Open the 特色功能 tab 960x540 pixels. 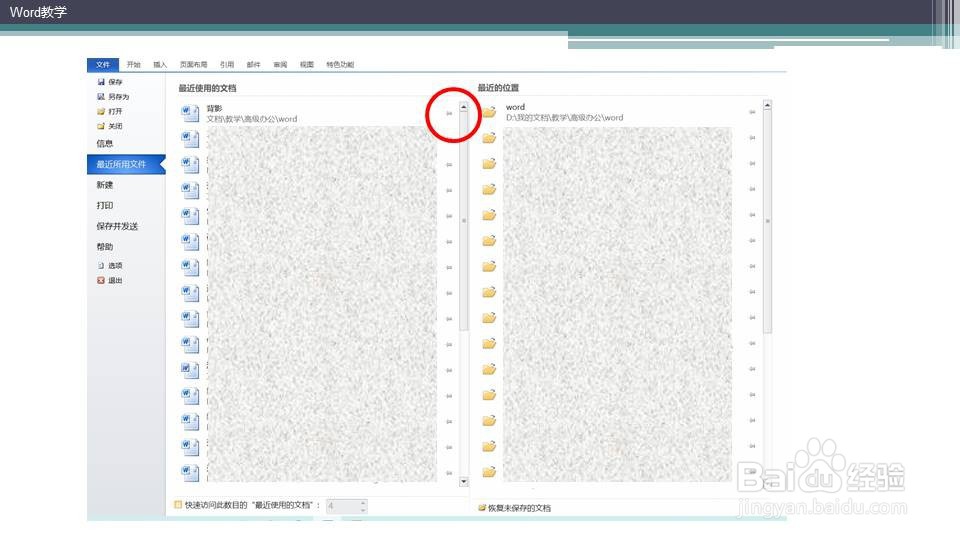point(340,64)
